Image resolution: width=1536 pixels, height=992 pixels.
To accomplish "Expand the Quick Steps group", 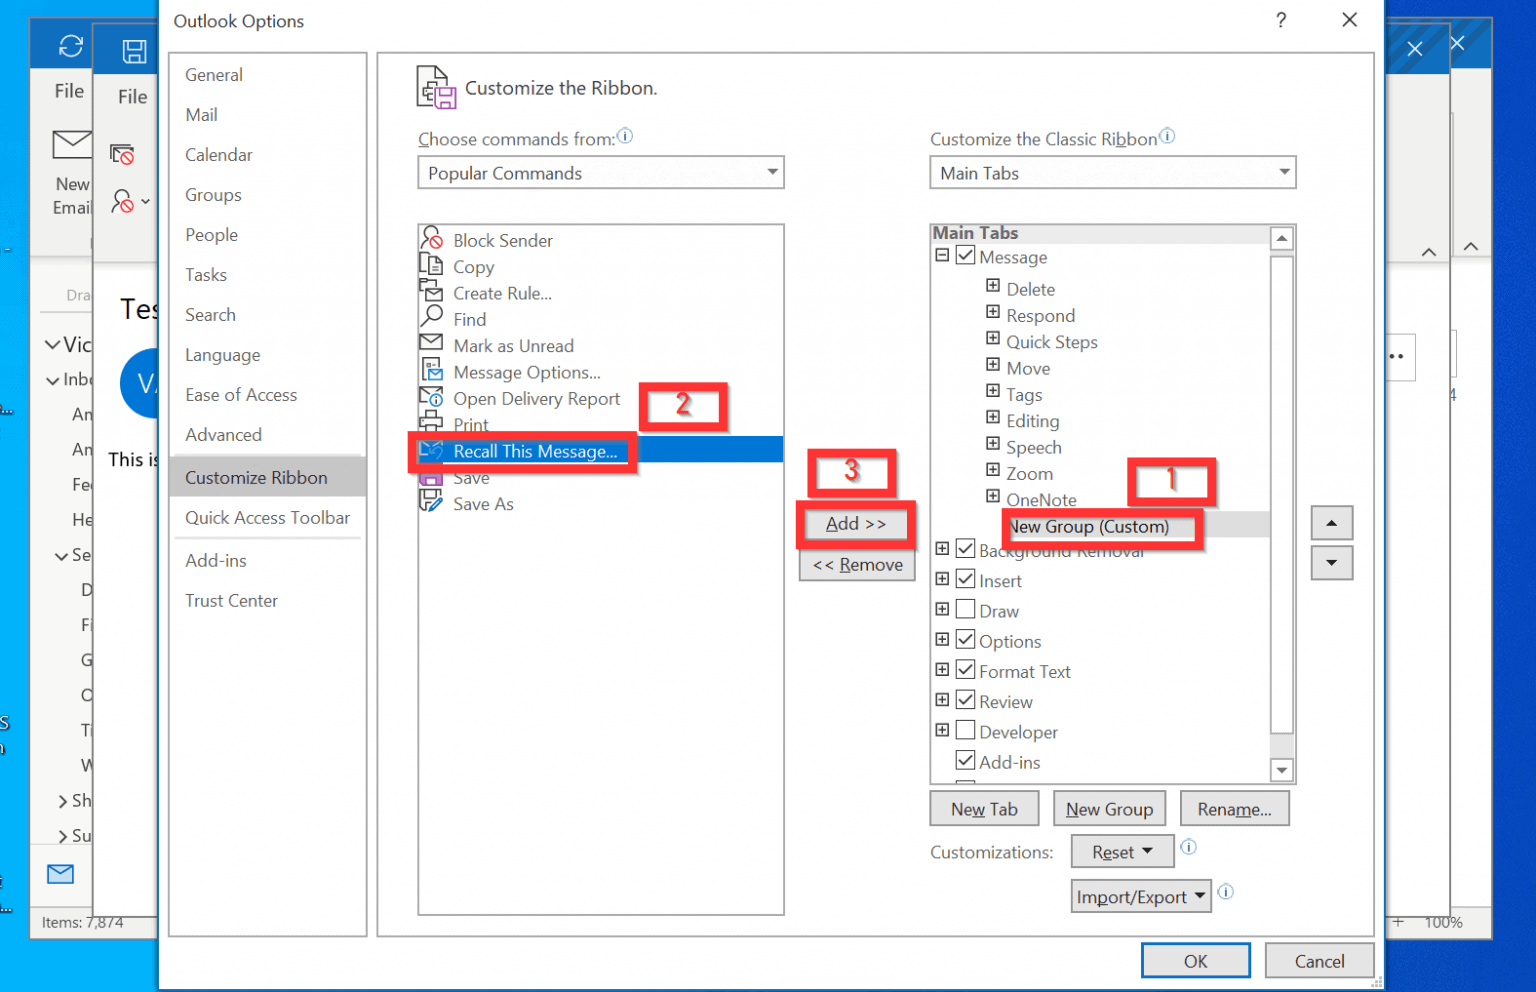I will pyautogui.click(x=991, y=341).
